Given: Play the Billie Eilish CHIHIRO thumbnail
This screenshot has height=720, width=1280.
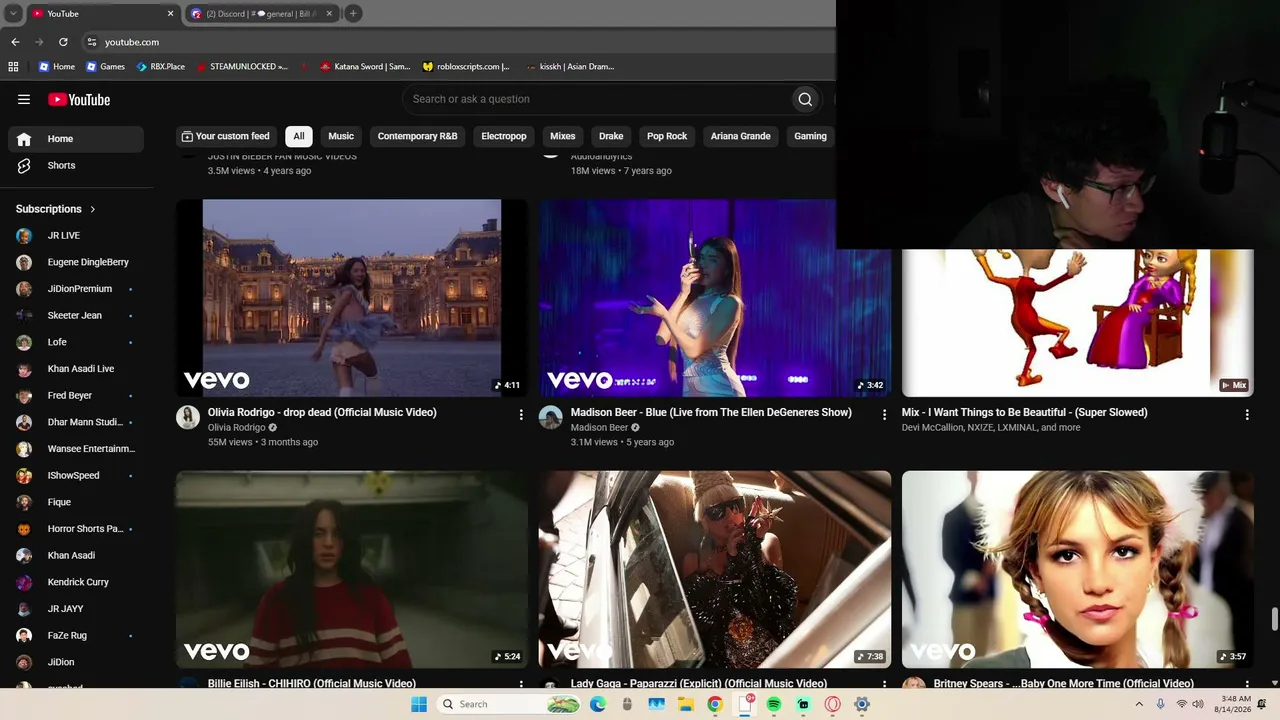Looking at the screenshot, I should (x=352, y=569).
